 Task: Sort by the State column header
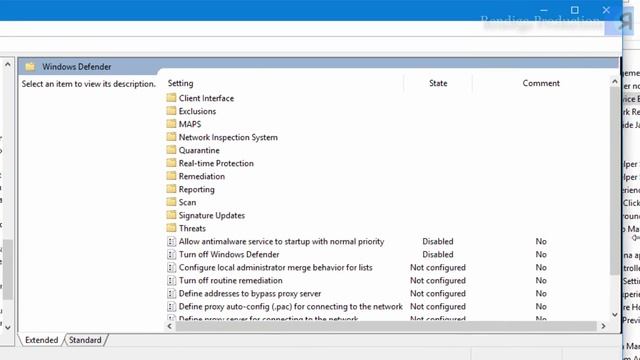[x=438, y=83]
